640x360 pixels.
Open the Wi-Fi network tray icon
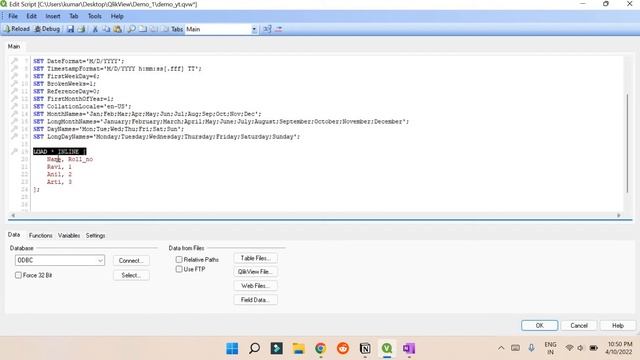569,348
